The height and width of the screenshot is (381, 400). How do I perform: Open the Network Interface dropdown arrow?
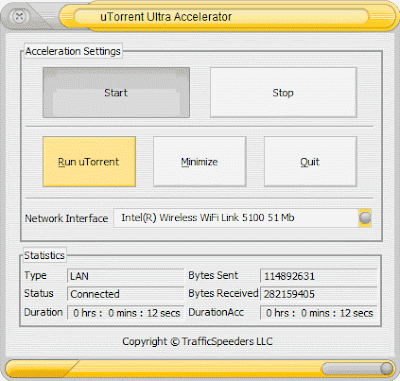(x=365, y=218)
